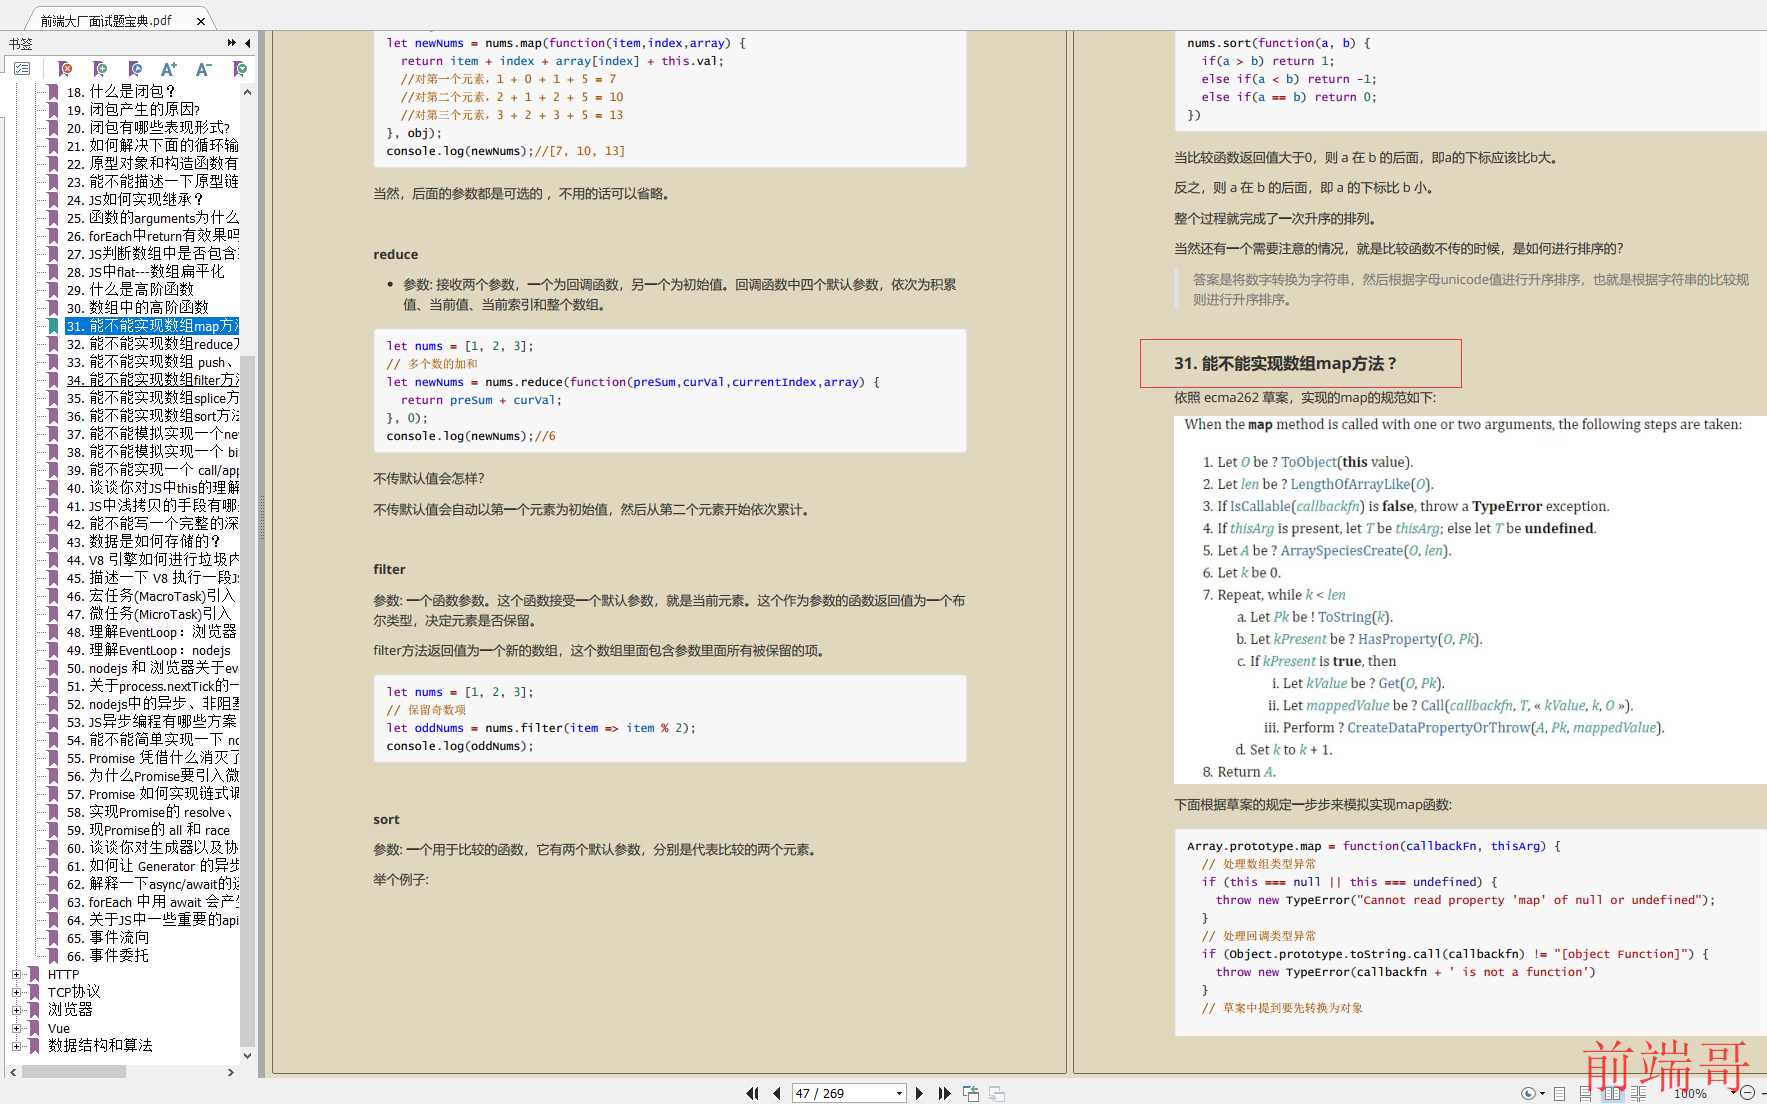Select highlighted bookmark 31. 能不能实现数组map方法
The image size is (1767, 1104).
pos(152,326)
